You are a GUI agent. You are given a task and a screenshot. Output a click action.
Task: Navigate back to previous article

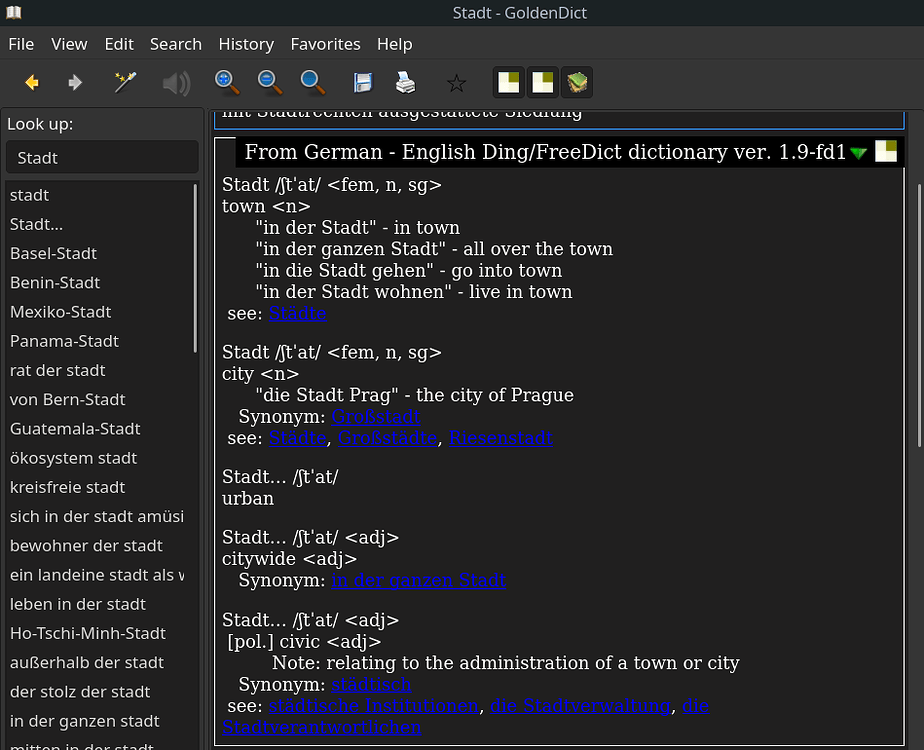coord(31,83)
